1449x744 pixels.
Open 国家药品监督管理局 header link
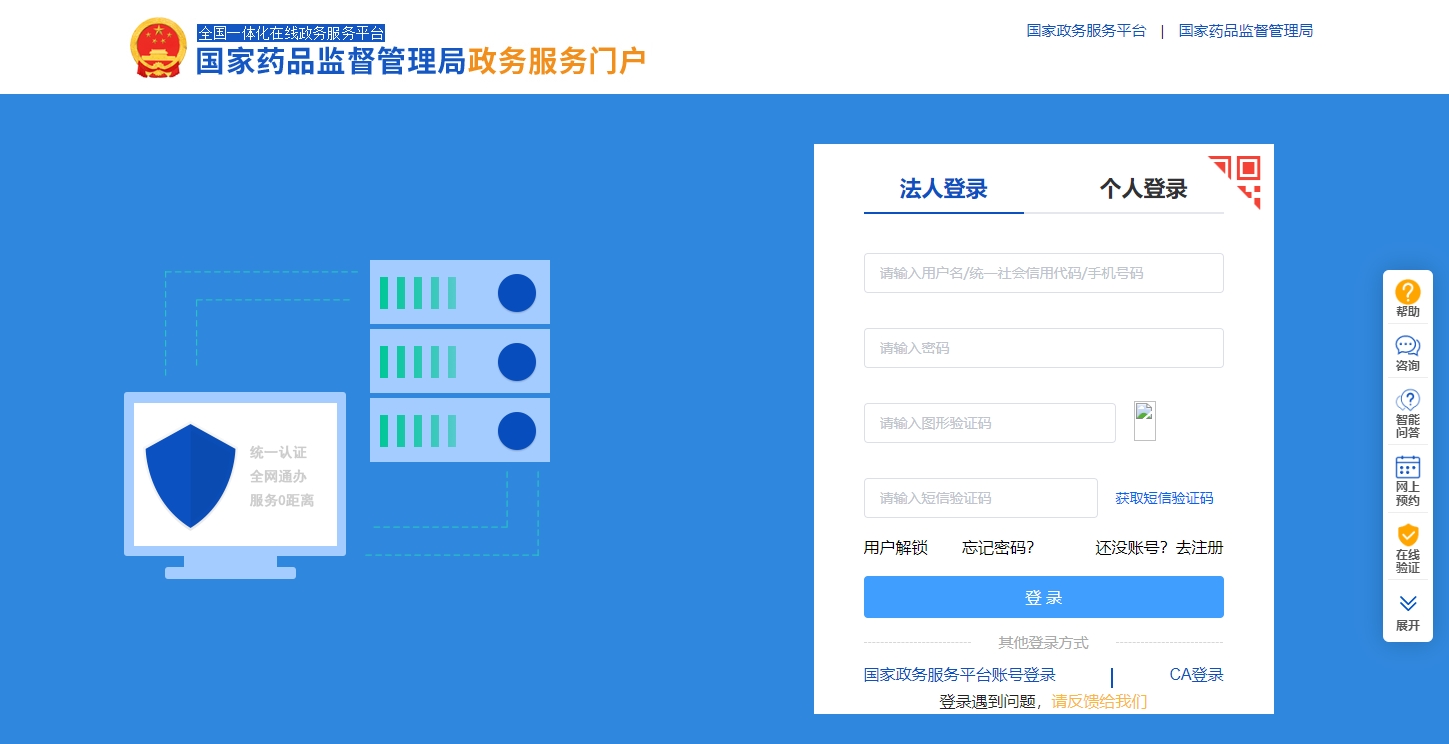tap(1246, 31)
